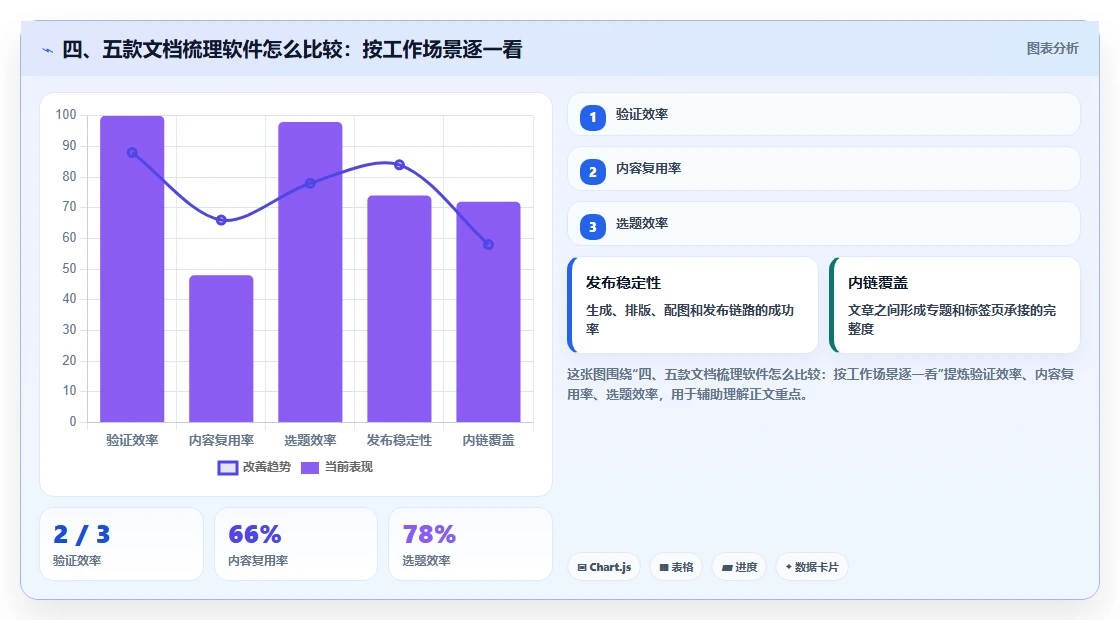Click the 验证效率 x-axis label
Image resolution: width=1120 pixels, height=620 pixels.
pyautogui.click(x=132, y=441)
